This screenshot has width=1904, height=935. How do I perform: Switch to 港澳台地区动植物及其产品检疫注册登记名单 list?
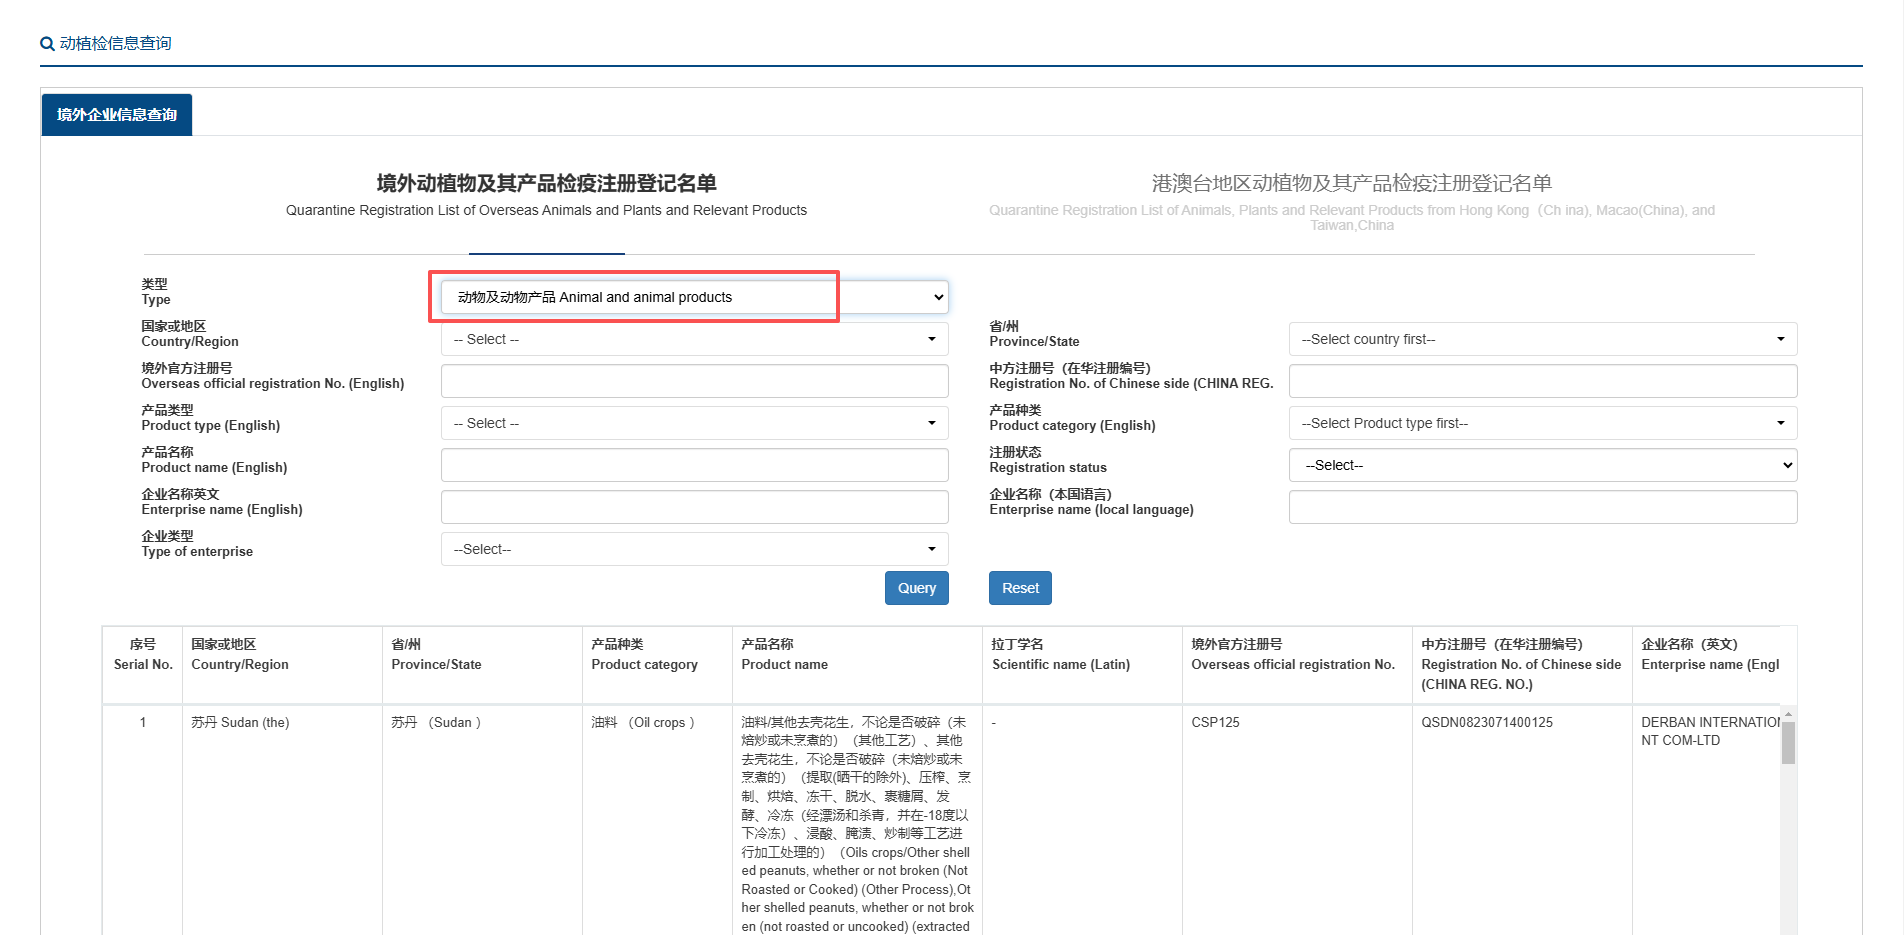coord(1351,184)
